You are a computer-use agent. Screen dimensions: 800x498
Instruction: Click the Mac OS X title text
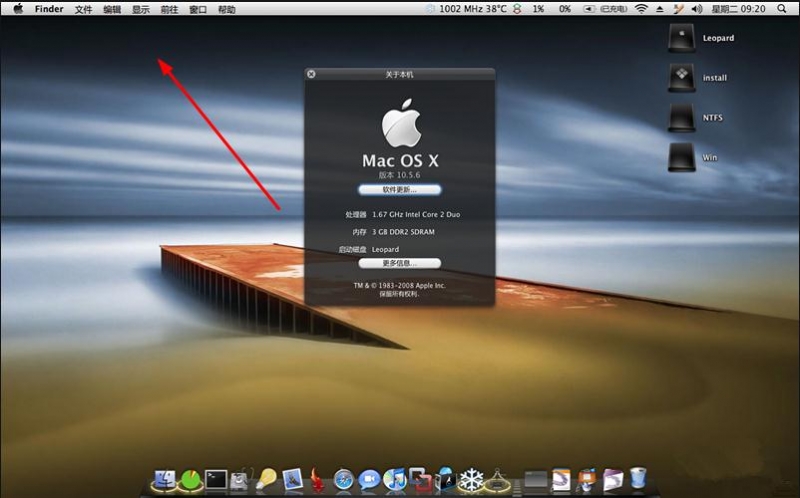400,161
